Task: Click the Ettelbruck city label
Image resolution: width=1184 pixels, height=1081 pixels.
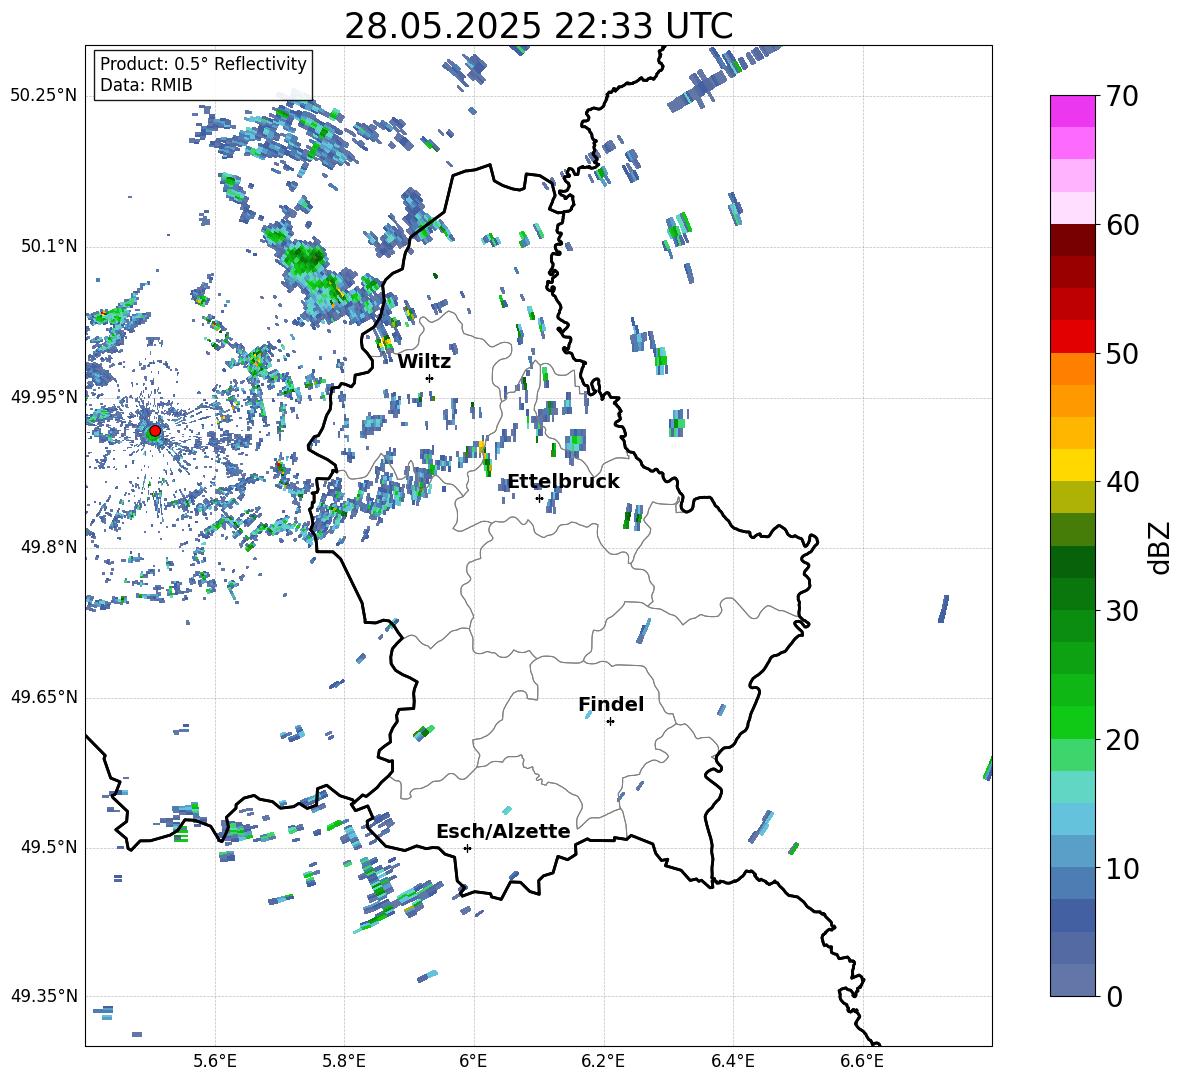Action: coord(563,482)
